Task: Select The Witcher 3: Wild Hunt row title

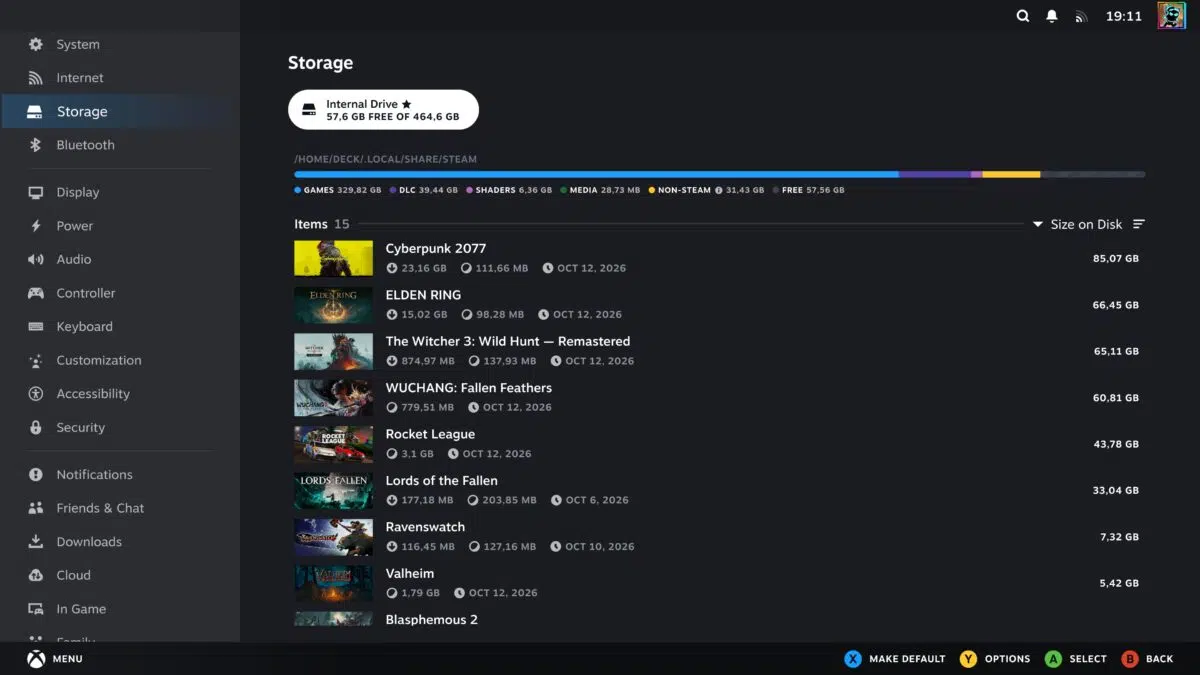Action: click(508, 341)
